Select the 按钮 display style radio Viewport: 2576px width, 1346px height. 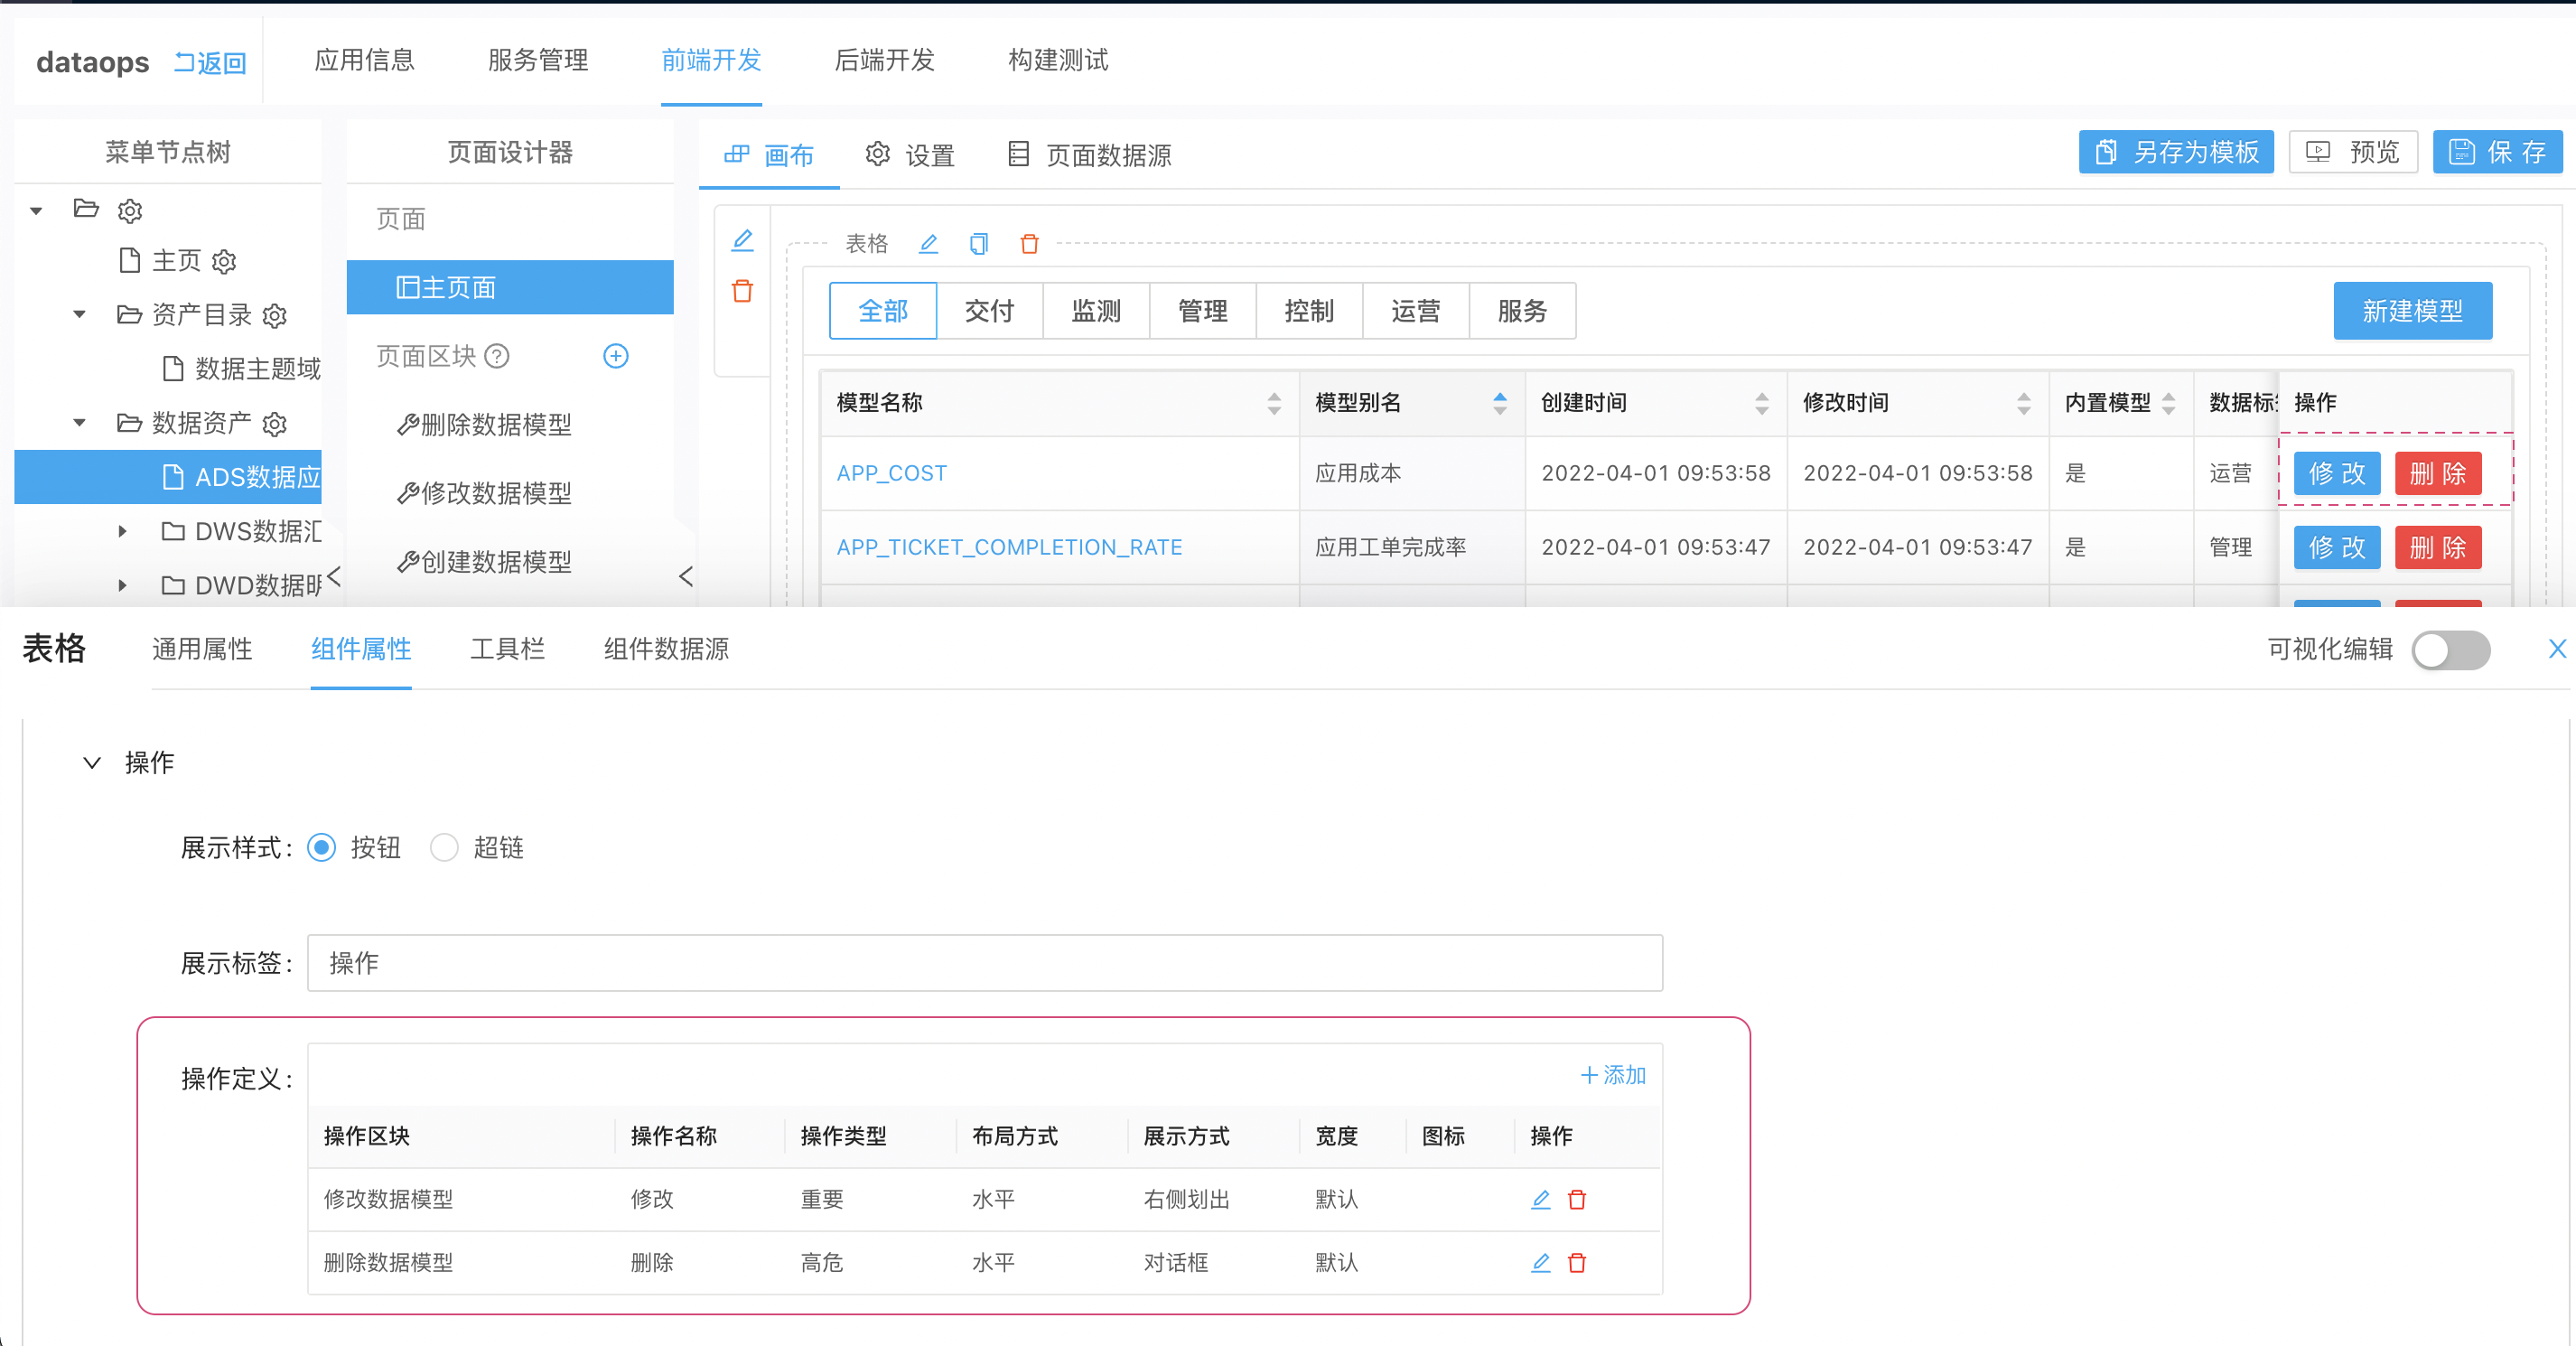[x=322, y=847]
